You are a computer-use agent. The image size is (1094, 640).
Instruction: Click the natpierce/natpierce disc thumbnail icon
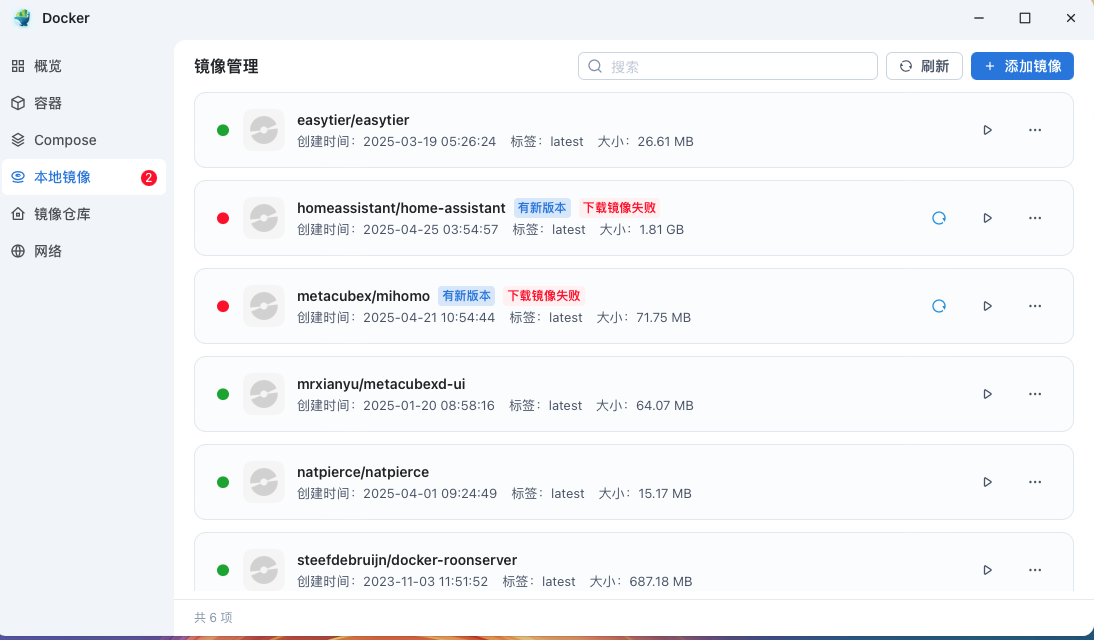pyautogui.click(x=264, y=482)
